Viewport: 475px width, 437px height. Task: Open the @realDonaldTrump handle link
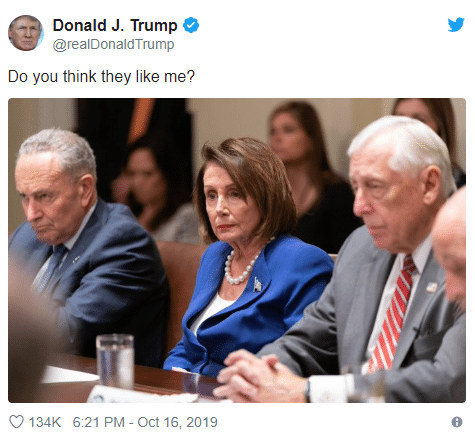coord(113,44)
